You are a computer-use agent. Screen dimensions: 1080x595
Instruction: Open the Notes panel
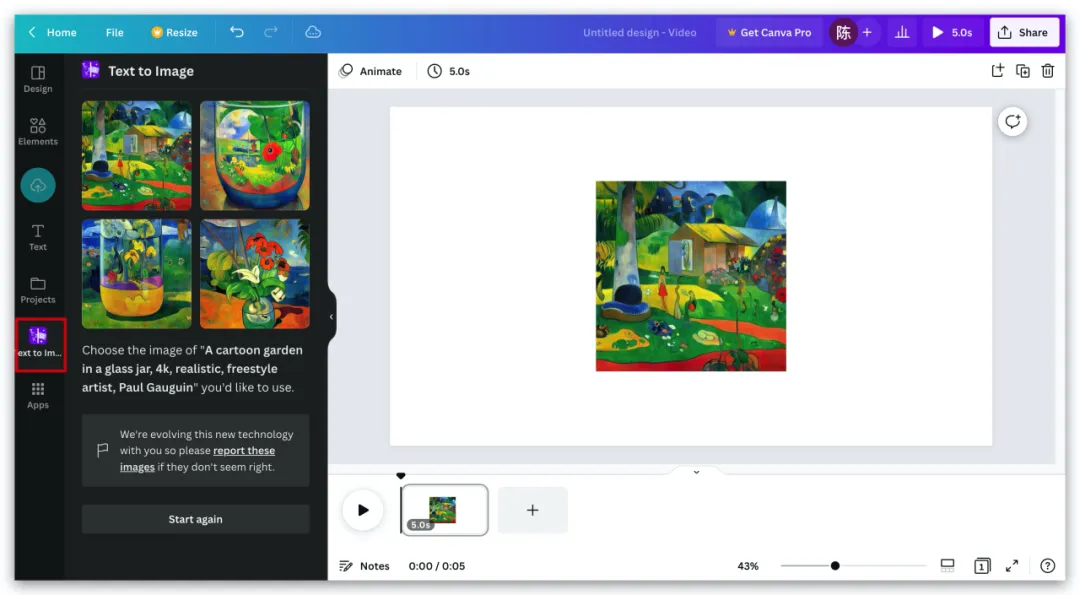(x=365, y=566)
